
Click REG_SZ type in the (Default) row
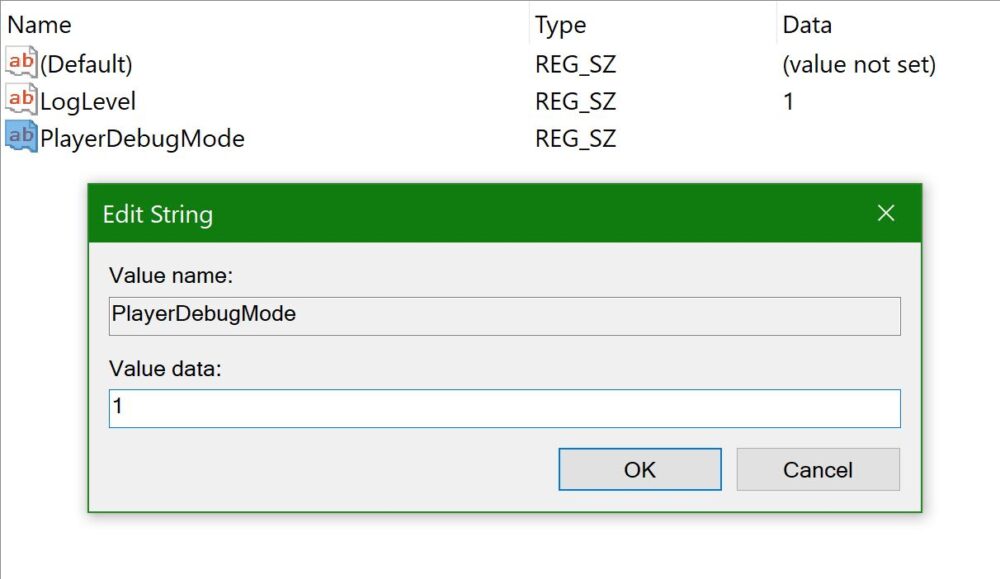(575, 65)
